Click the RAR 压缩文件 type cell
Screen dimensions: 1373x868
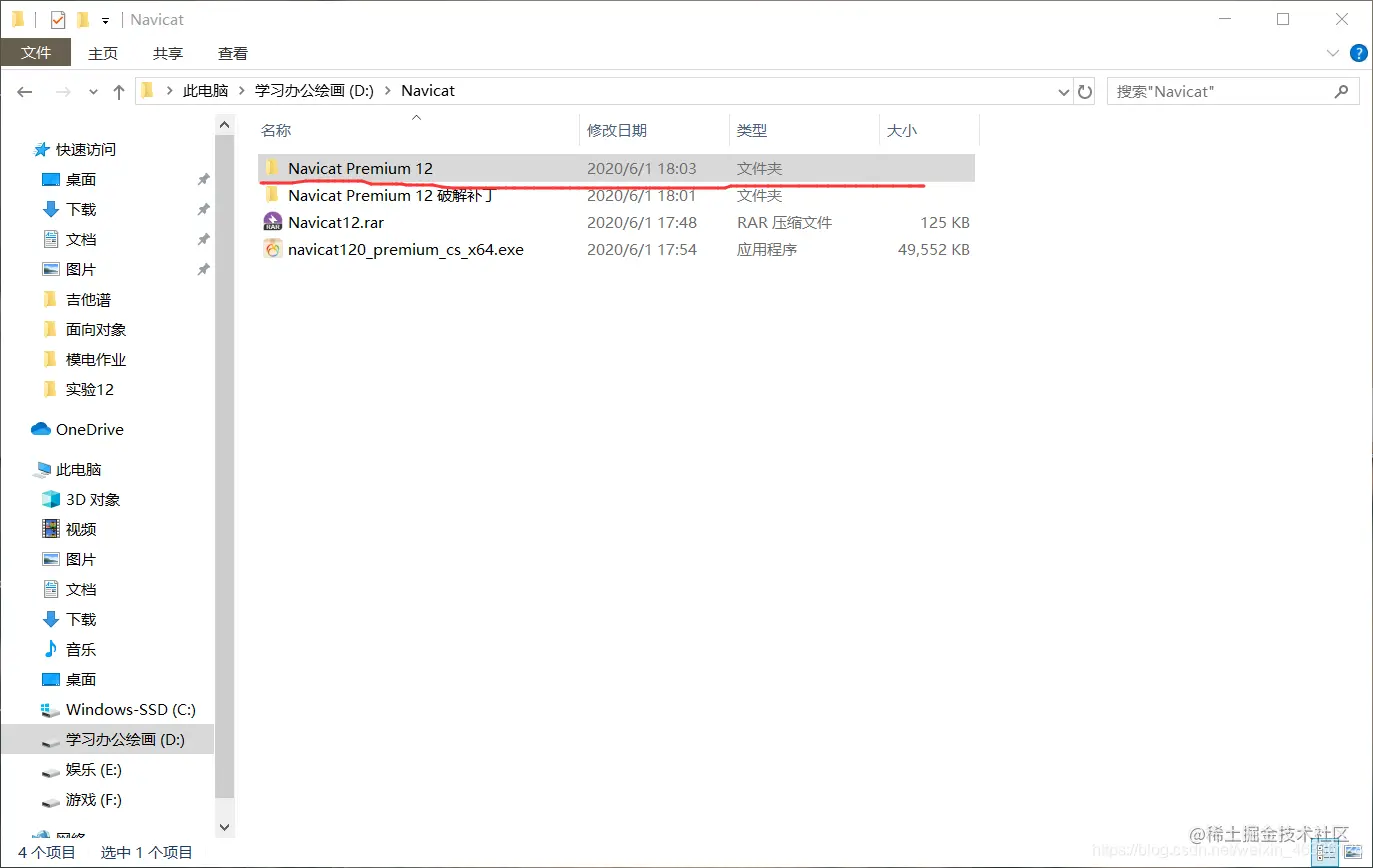tap(785, 223)
